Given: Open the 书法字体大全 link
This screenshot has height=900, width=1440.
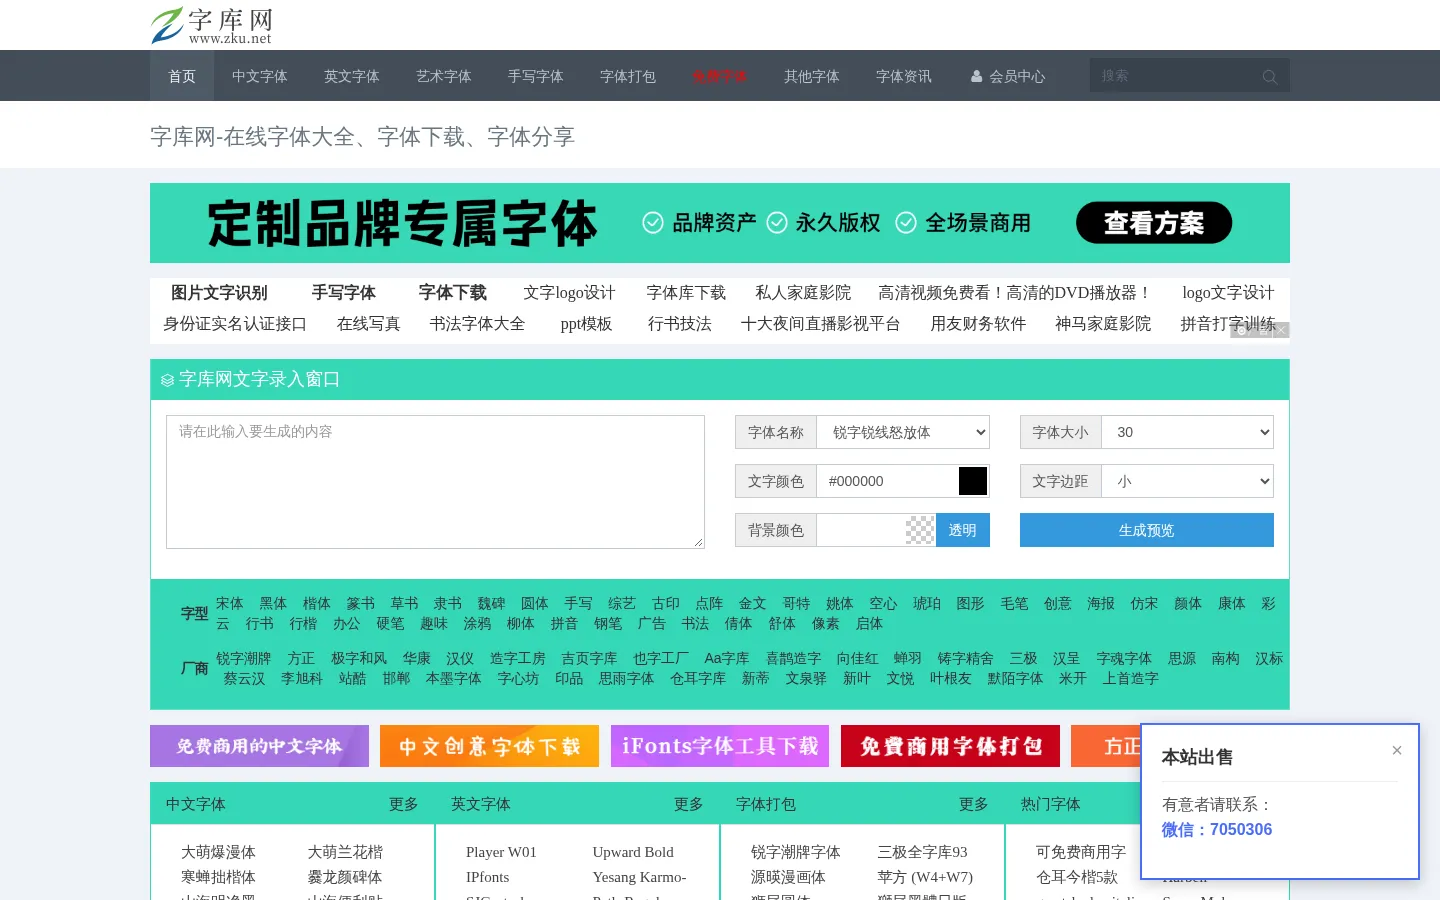Looking at the screenshot, I should click(x=477, y=324).
